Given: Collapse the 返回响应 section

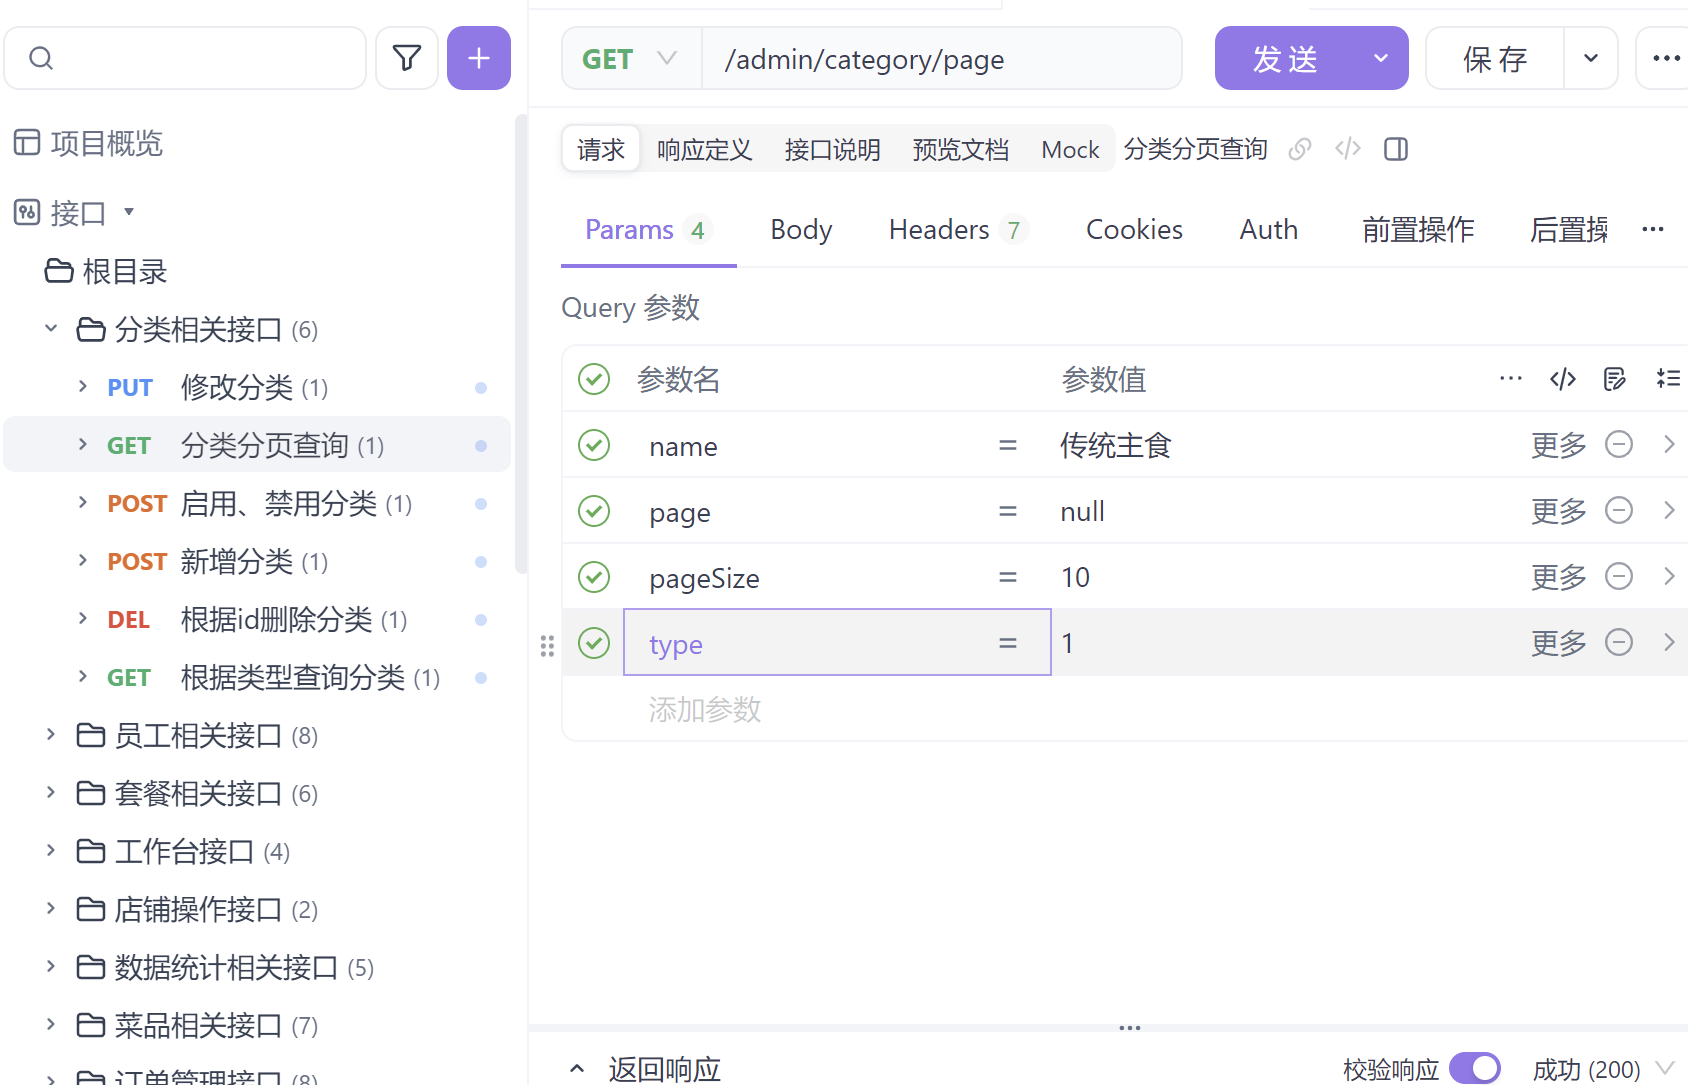Looking at the screenshot, I should coord(577,1069).
